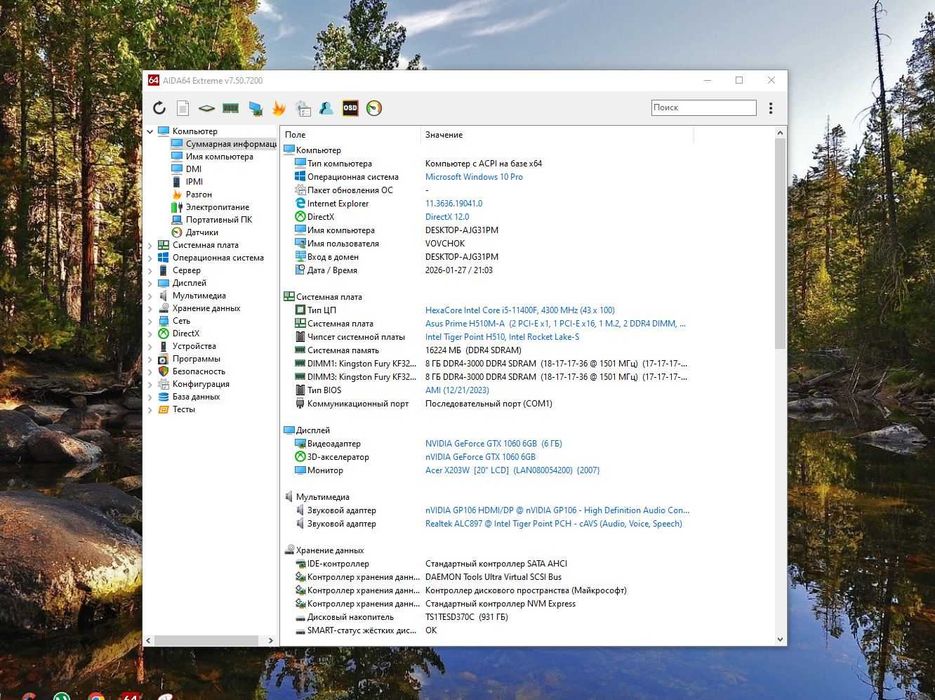Click the Электропитание plug icon in tree
The height and width of the screenshot is (700, 935).
point(177,207)
